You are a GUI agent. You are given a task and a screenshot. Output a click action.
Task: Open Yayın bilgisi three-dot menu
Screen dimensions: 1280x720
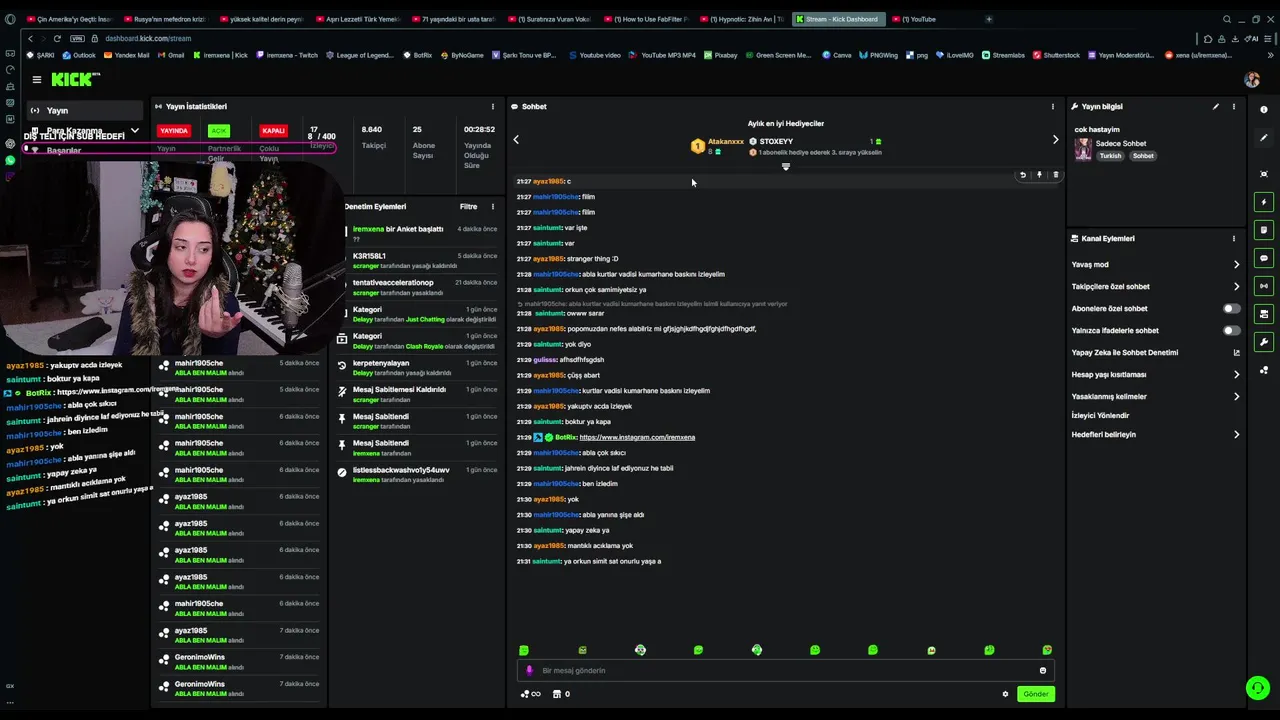(1233, 106)
